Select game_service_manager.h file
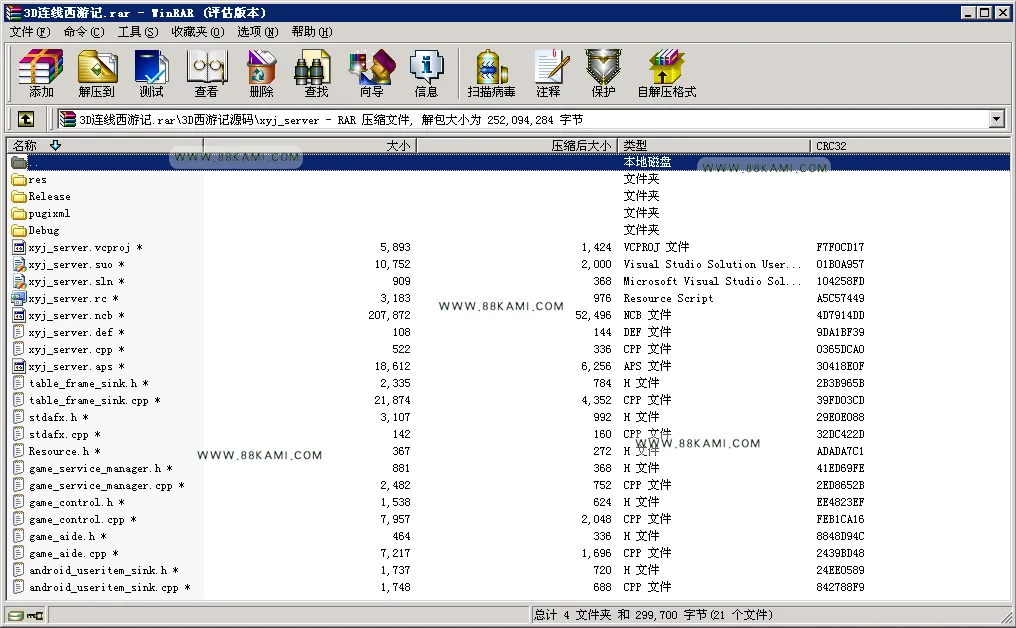 click(x=95, y=469)
